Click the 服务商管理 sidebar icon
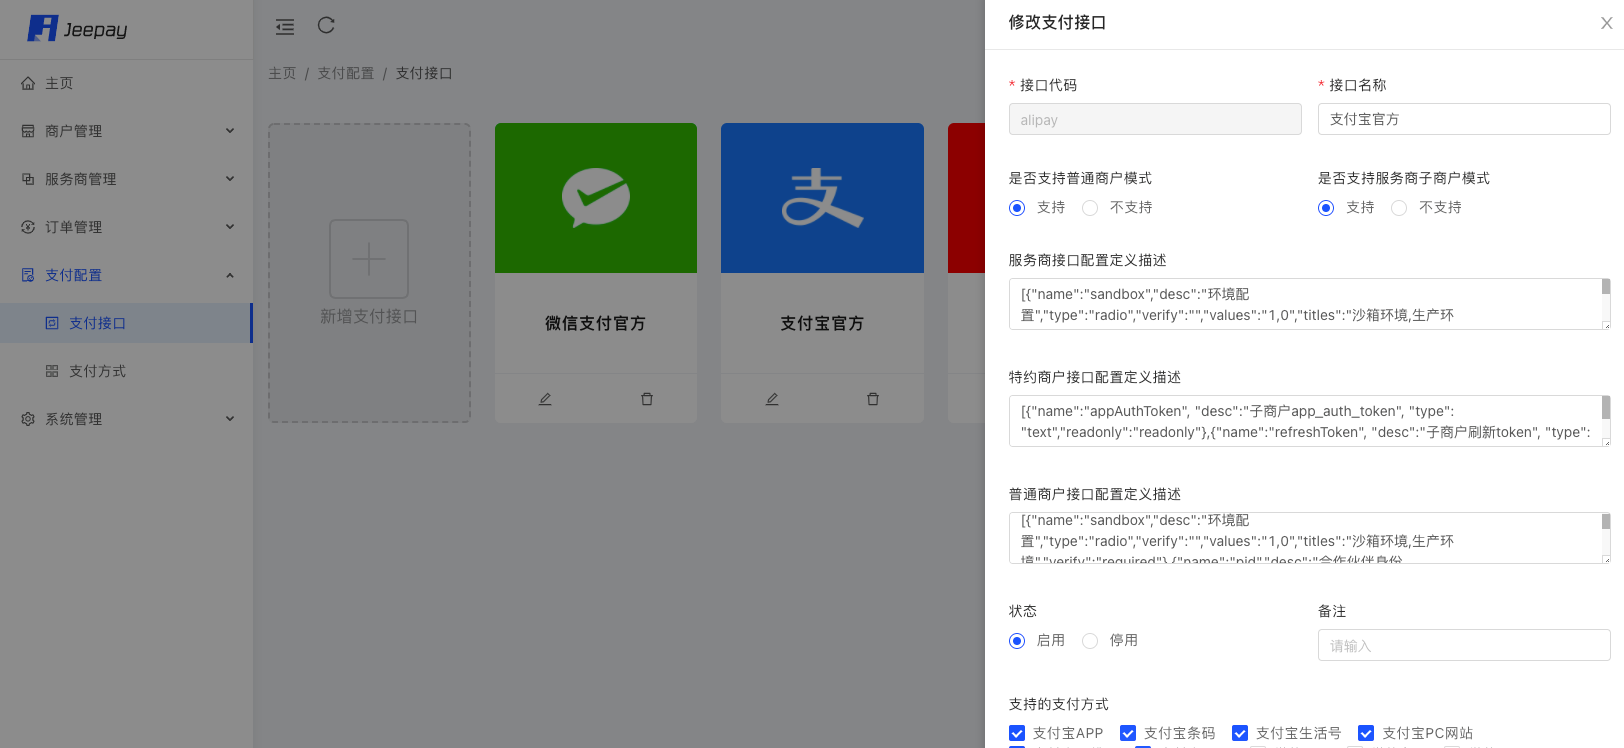 coord(28,179)
